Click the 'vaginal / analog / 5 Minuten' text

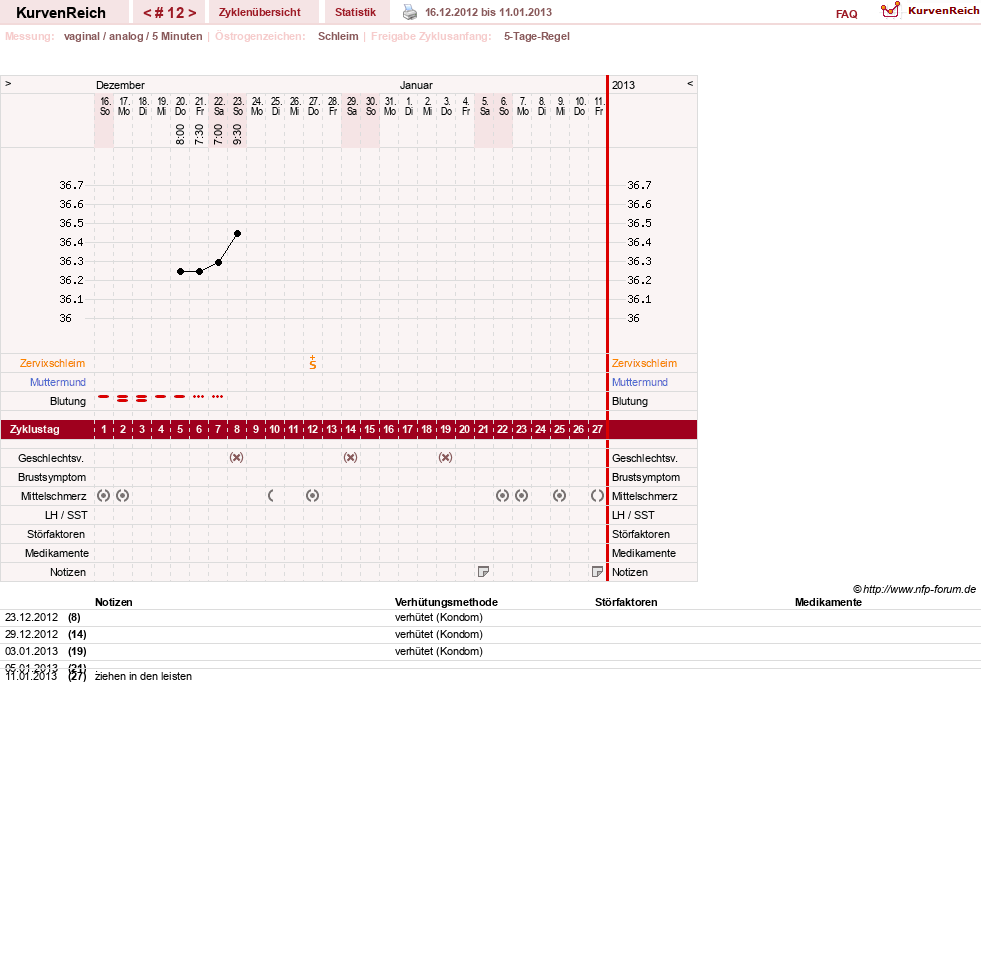click(133, 36)
